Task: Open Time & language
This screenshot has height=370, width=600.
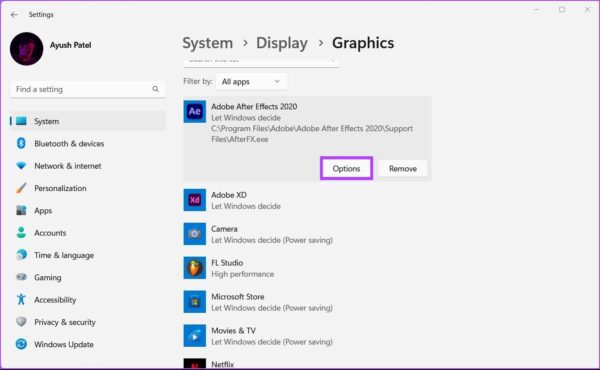Action: point(64,255)
